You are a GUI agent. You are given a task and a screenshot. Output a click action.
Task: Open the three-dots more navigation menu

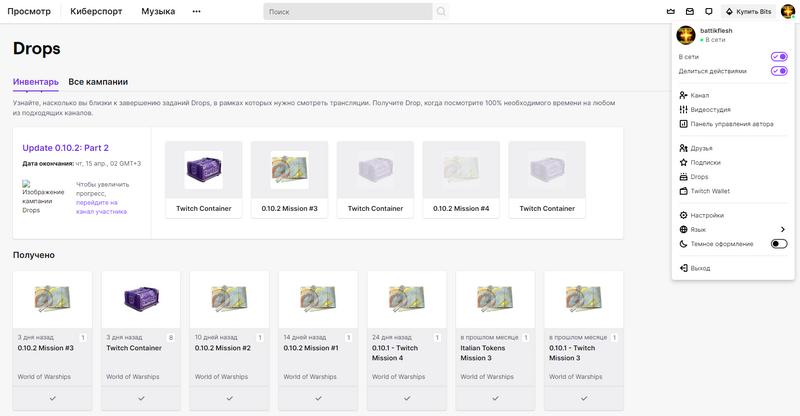click(196, 12)
